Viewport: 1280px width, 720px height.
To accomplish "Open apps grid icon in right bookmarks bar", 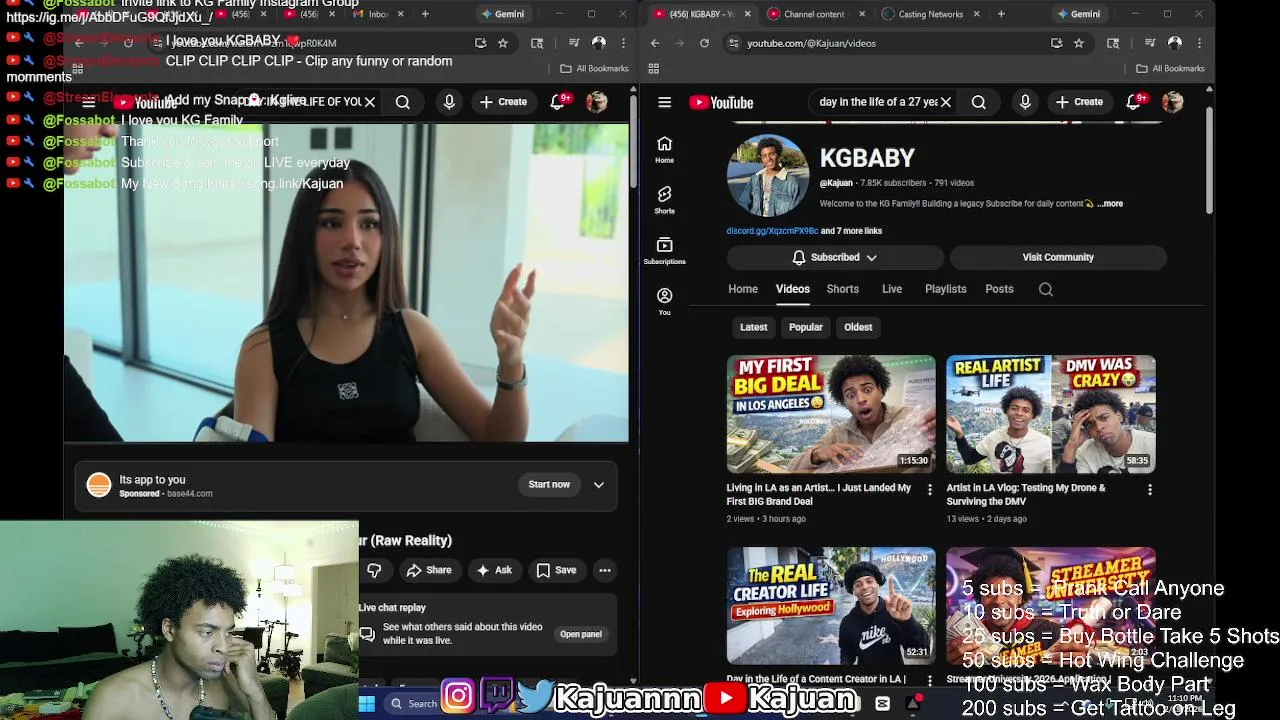I will (x=653, y=68).
